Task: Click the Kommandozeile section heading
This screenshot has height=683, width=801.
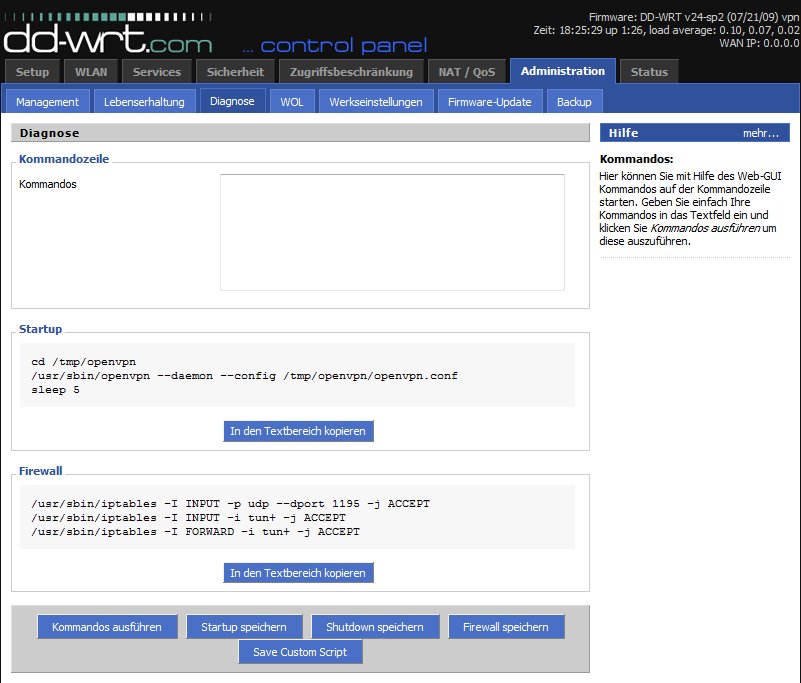Action: (x=64, y=159)
